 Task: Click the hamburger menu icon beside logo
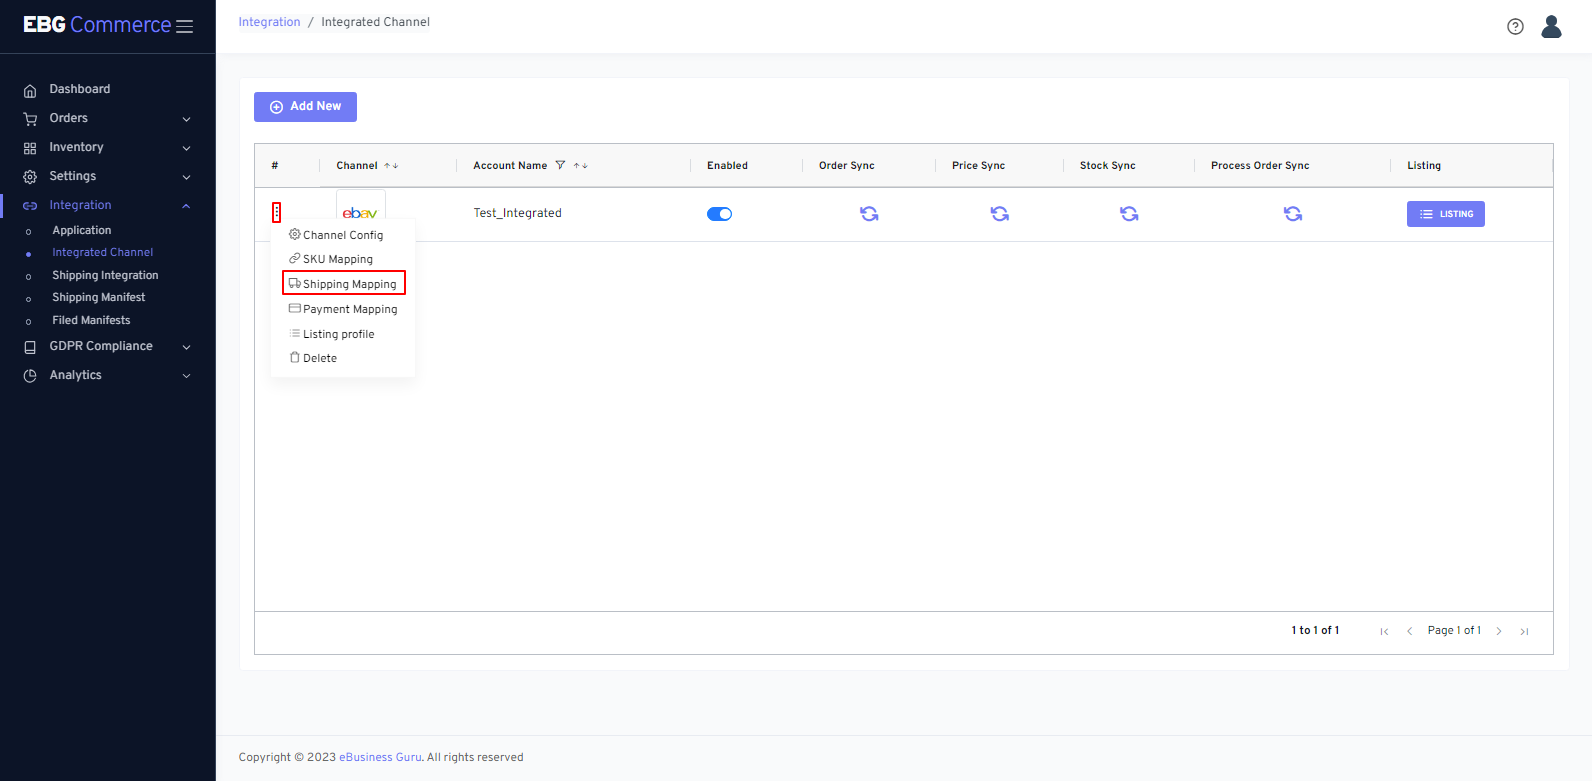(x=185, y=27)
